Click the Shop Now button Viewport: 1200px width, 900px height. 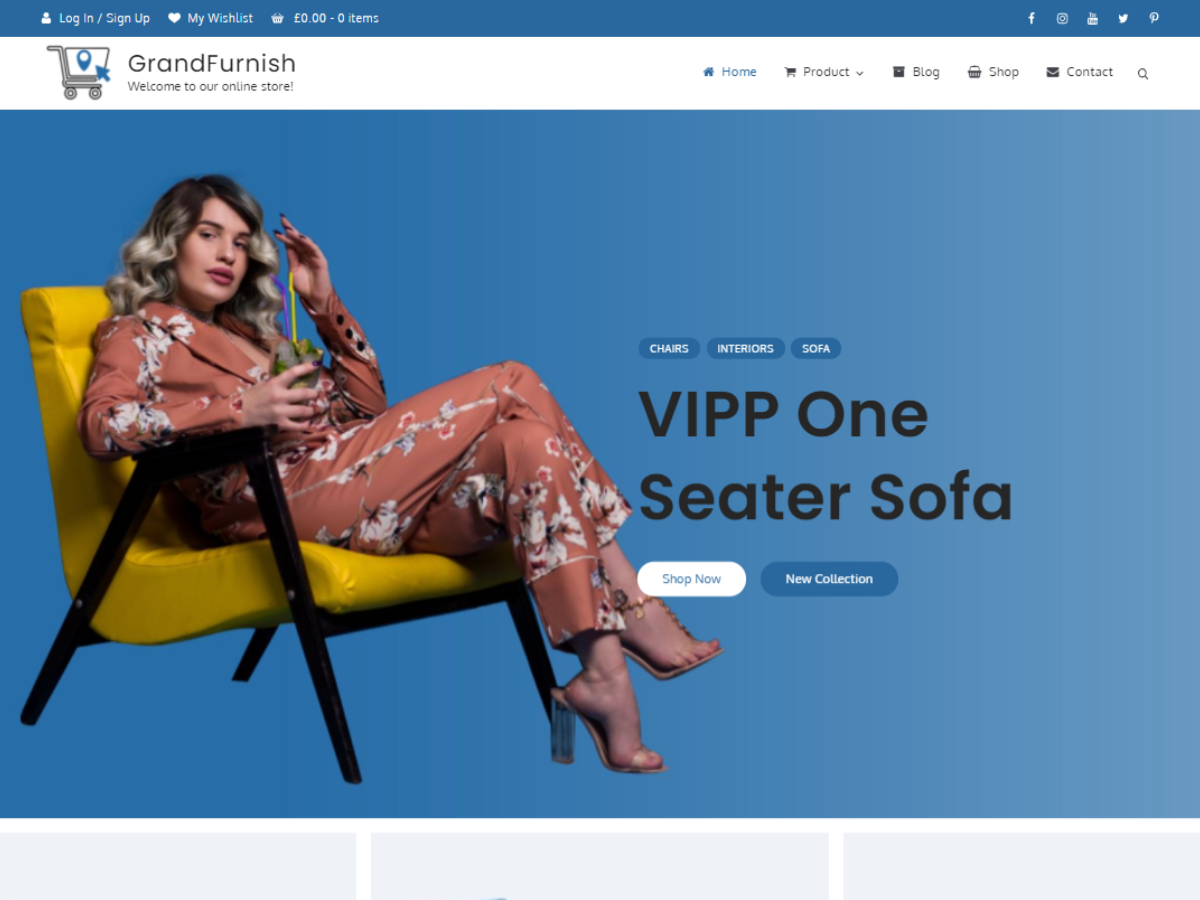pyautogui.click(x=691, y=579)
